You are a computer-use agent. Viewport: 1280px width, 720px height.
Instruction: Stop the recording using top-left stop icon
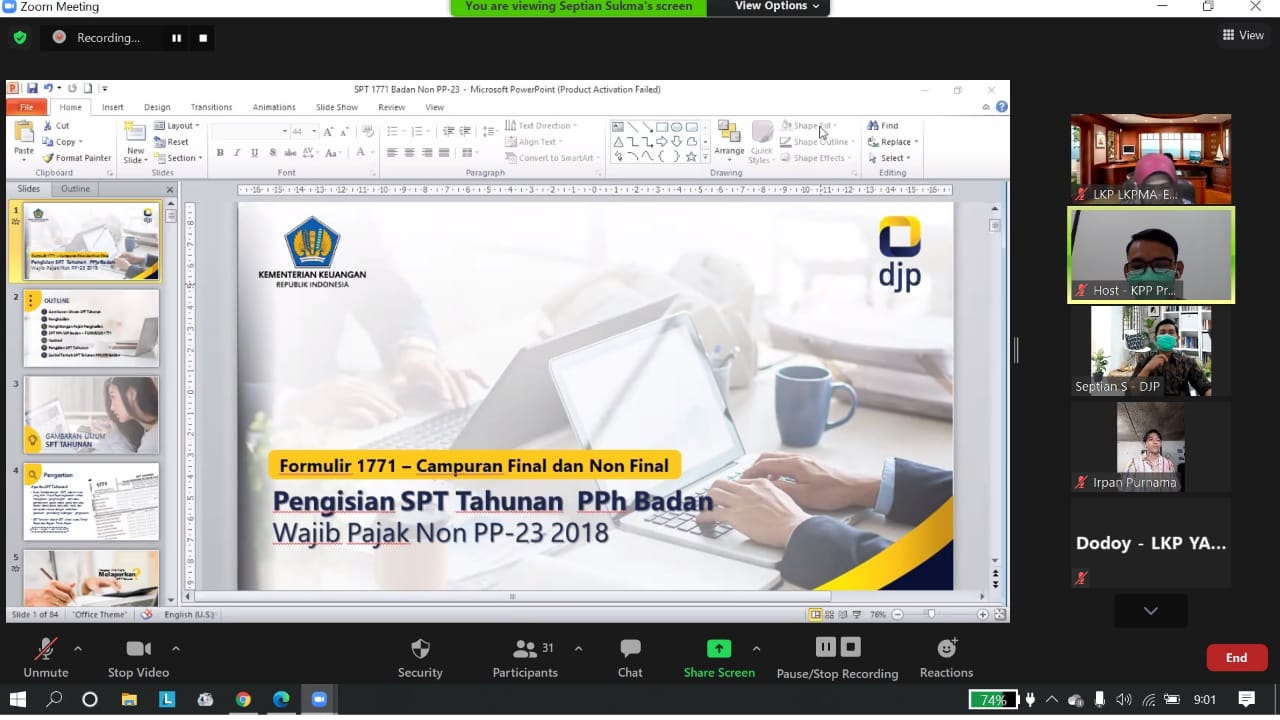[203, 38]
